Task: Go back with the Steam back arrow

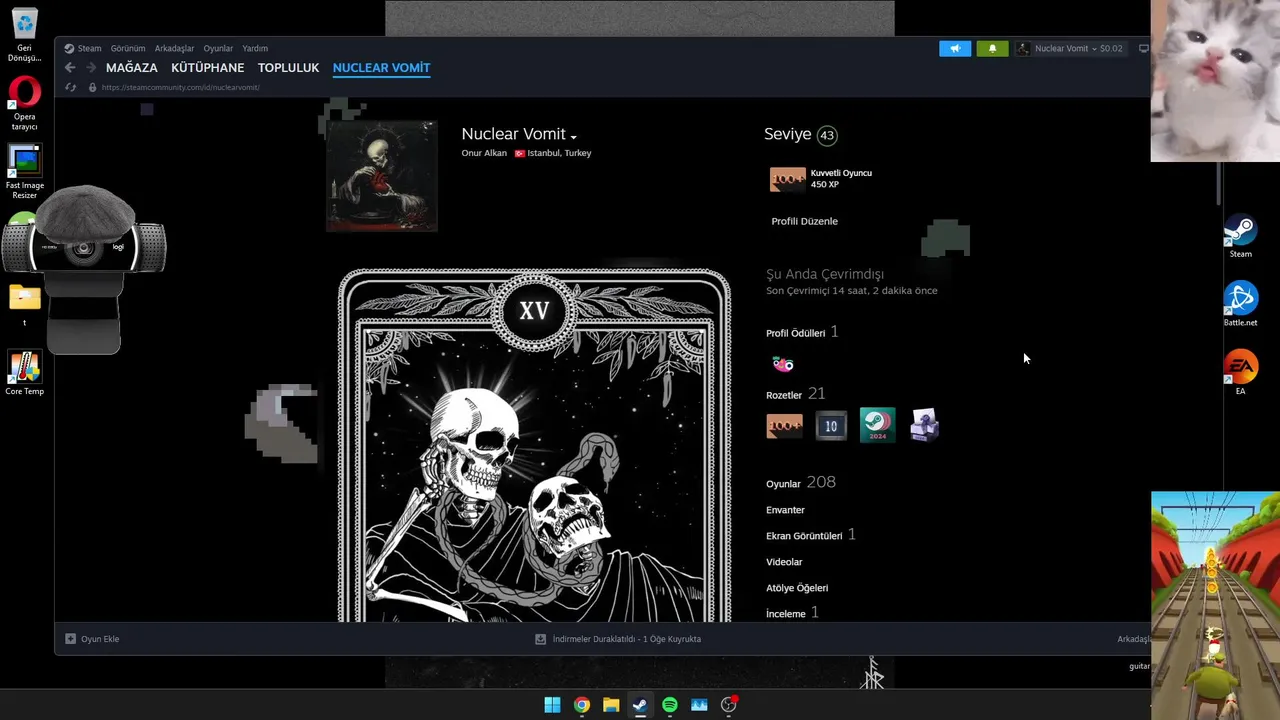Action: [70, 68]
